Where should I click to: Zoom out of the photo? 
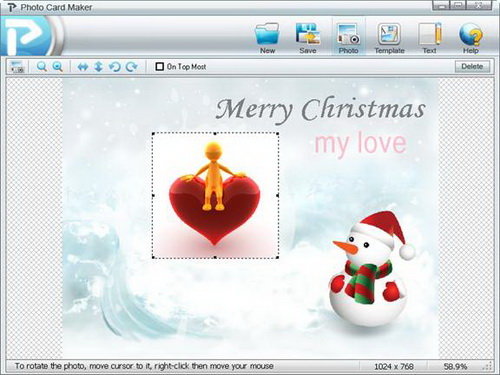click(x=58, y=67)
